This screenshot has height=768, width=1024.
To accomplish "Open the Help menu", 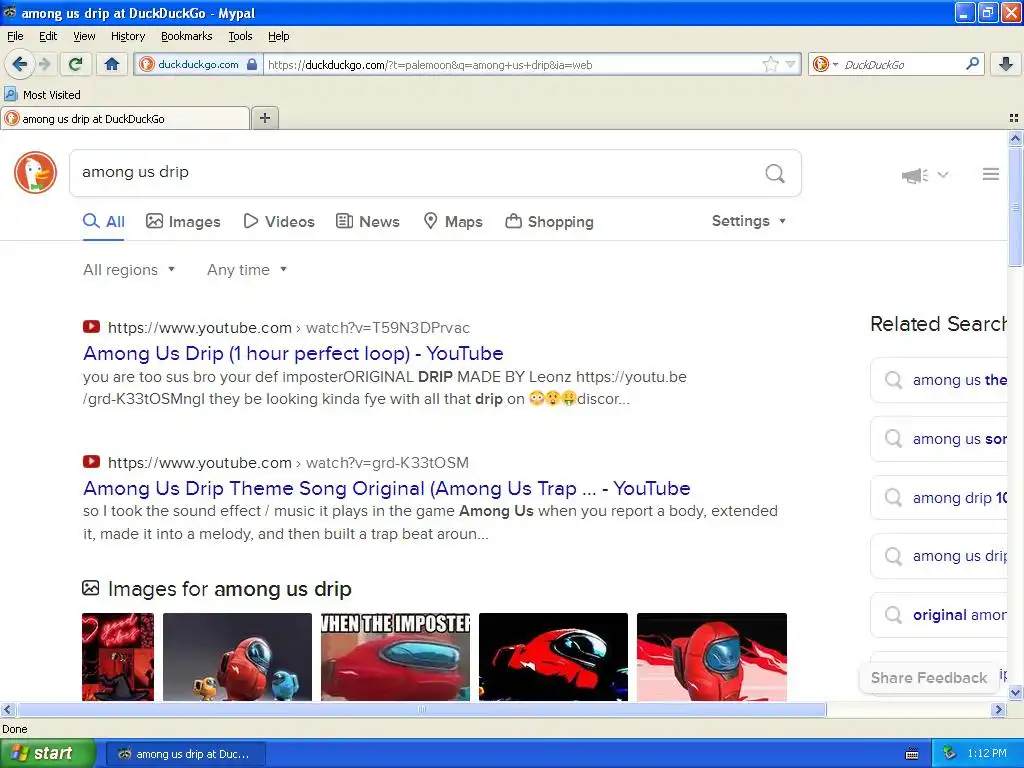I will 279,37.
